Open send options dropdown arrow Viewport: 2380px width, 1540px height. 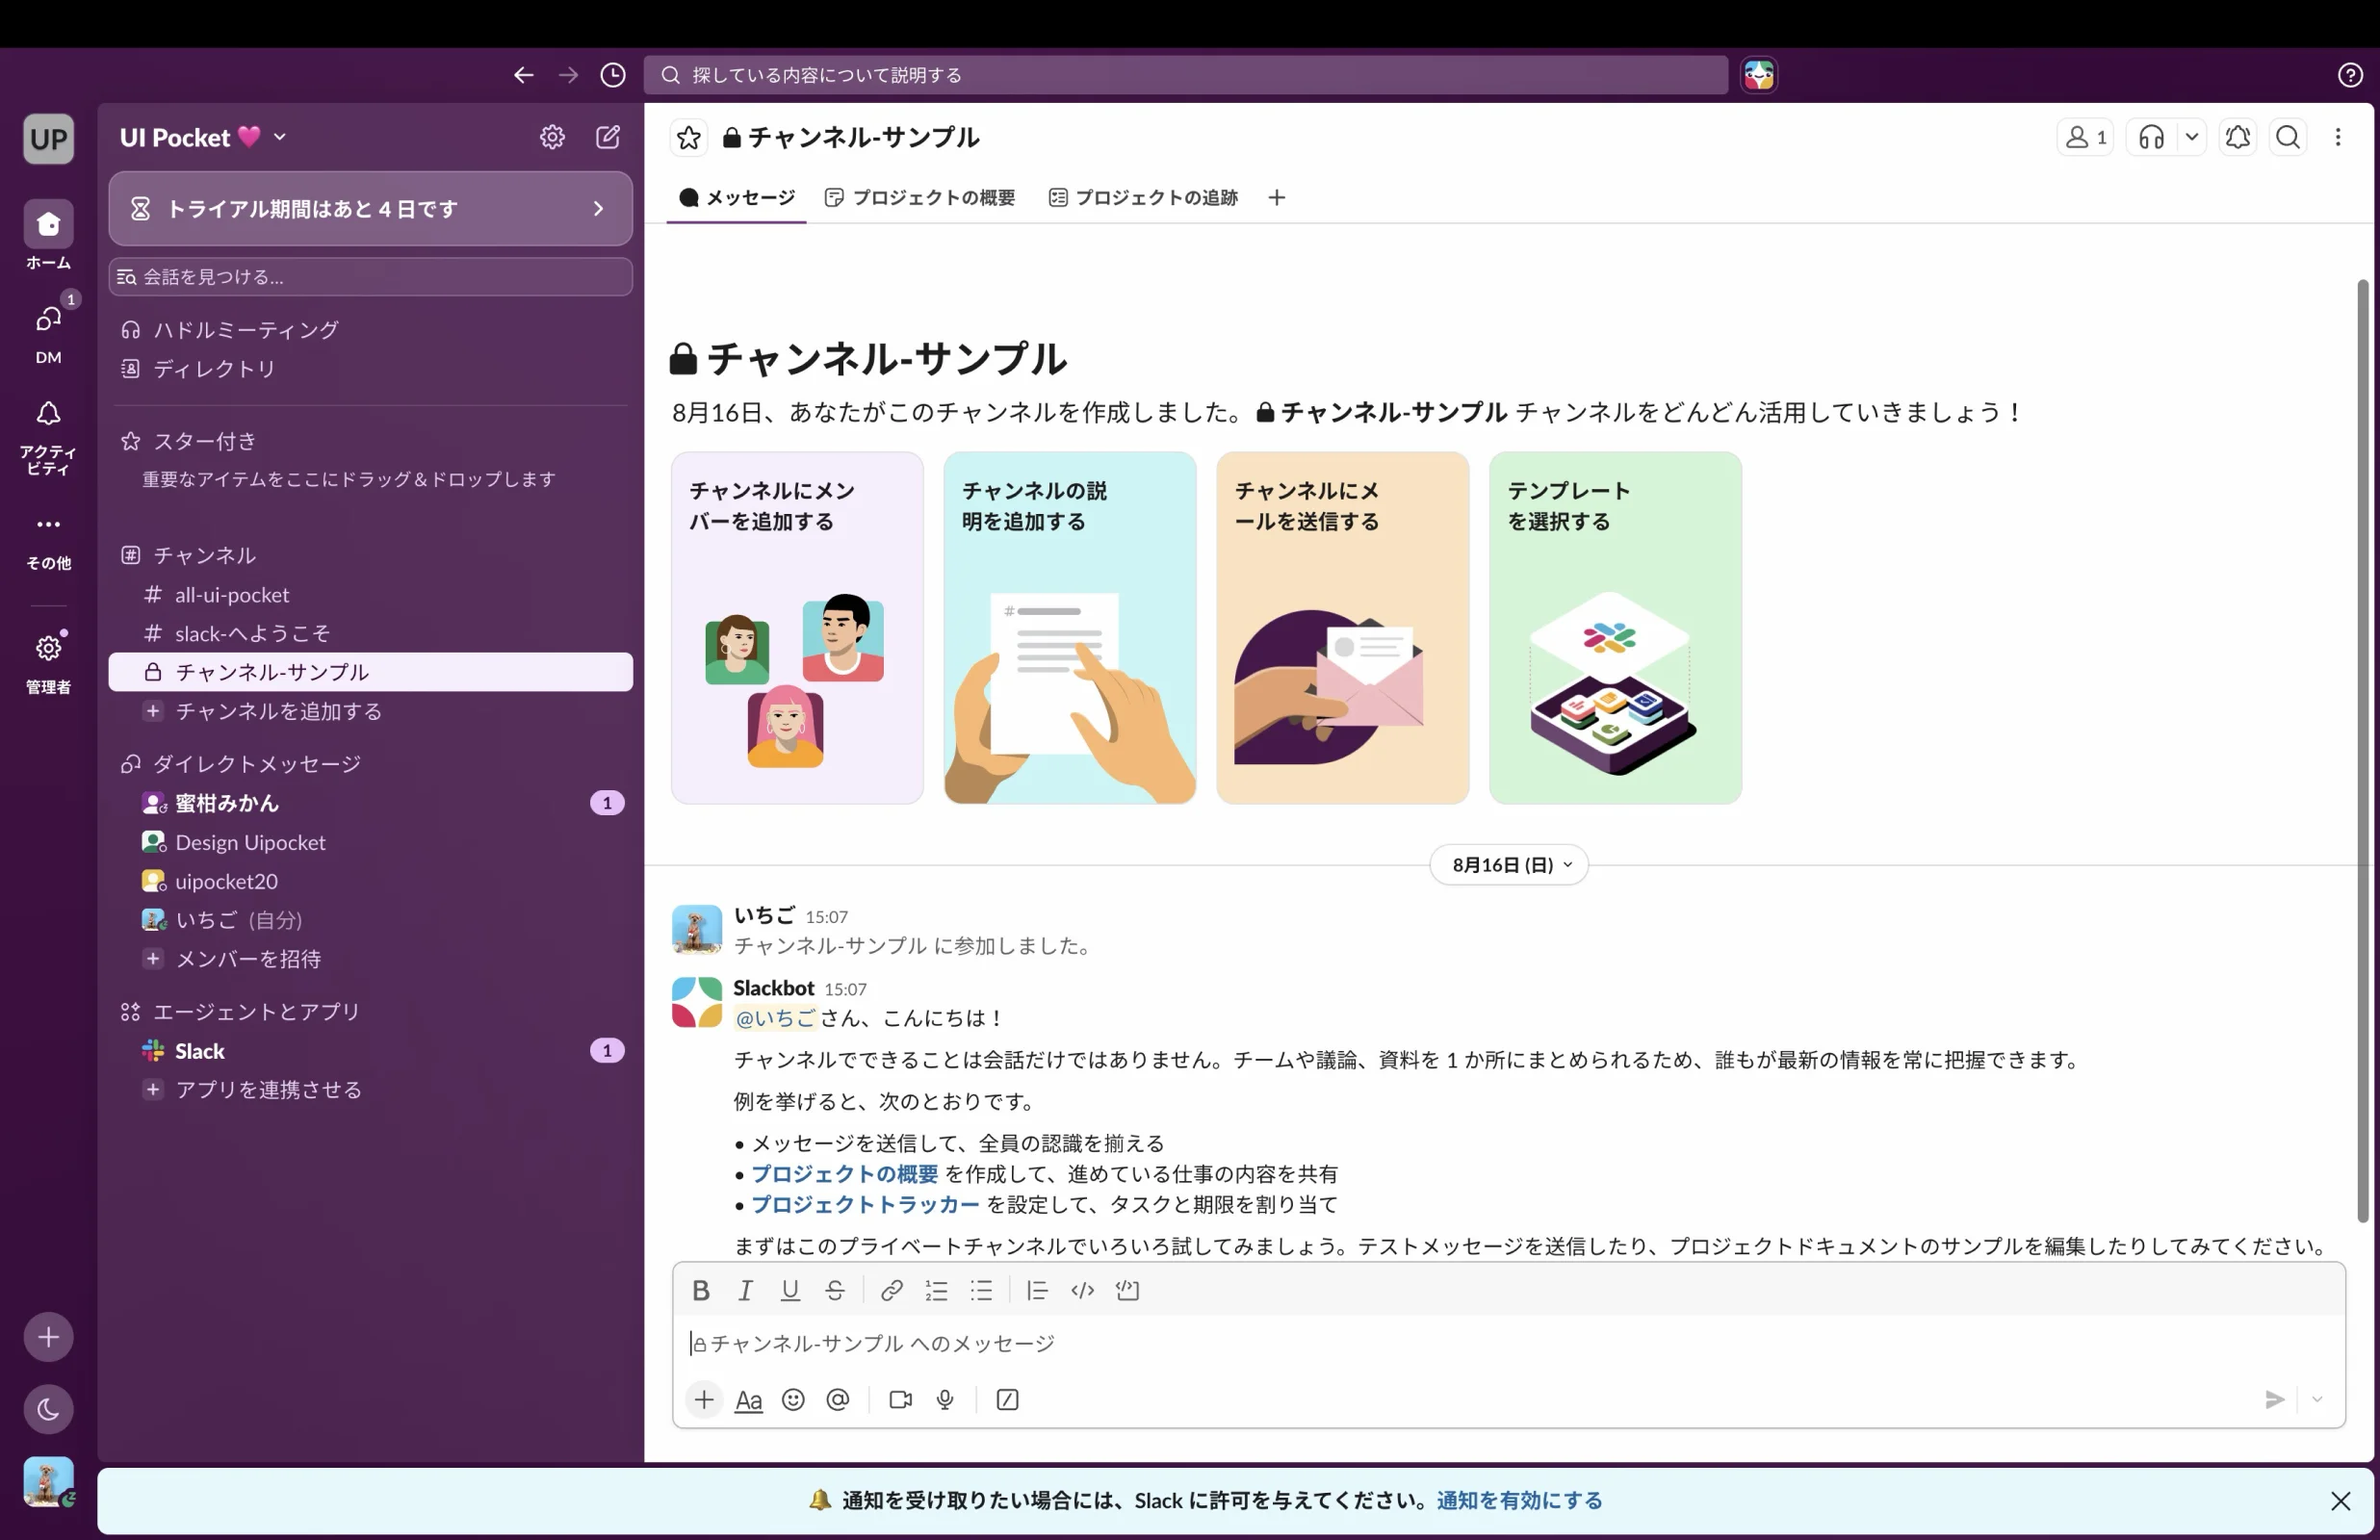click(x=2317, y=1399)
